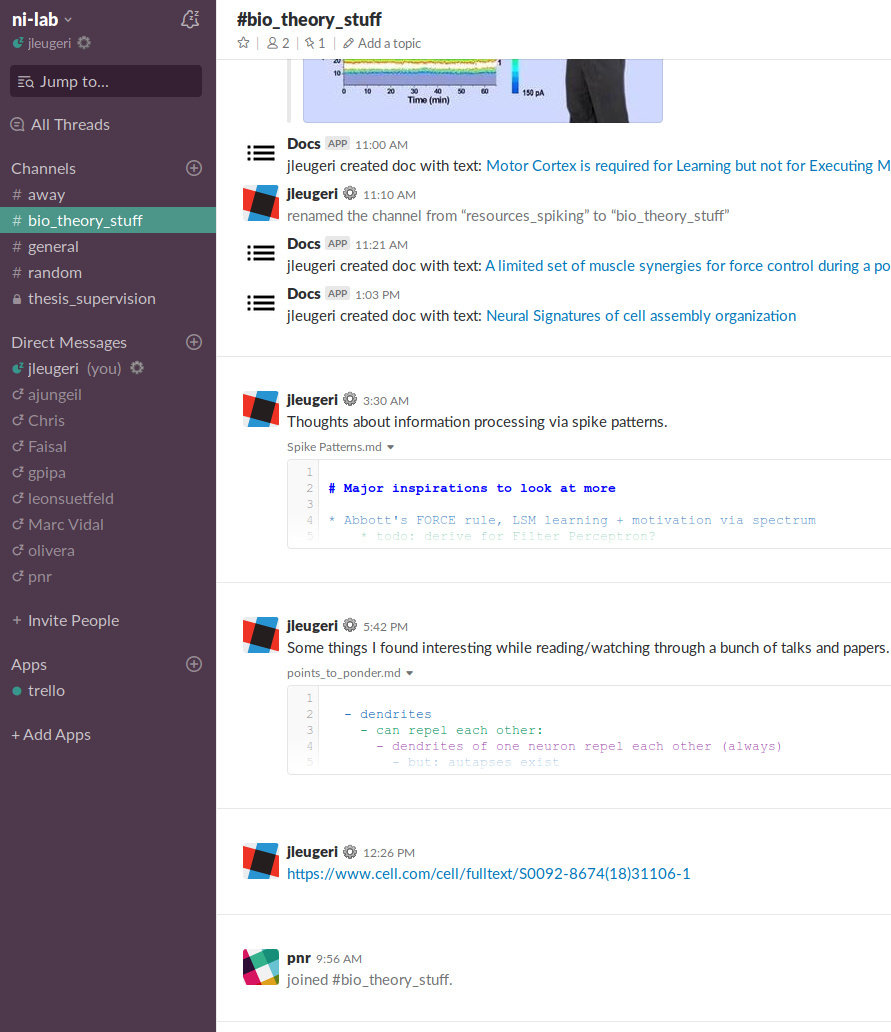Select the bio_theory_stuff channel
Screen dimensions: 891x1032
point(108,220)
